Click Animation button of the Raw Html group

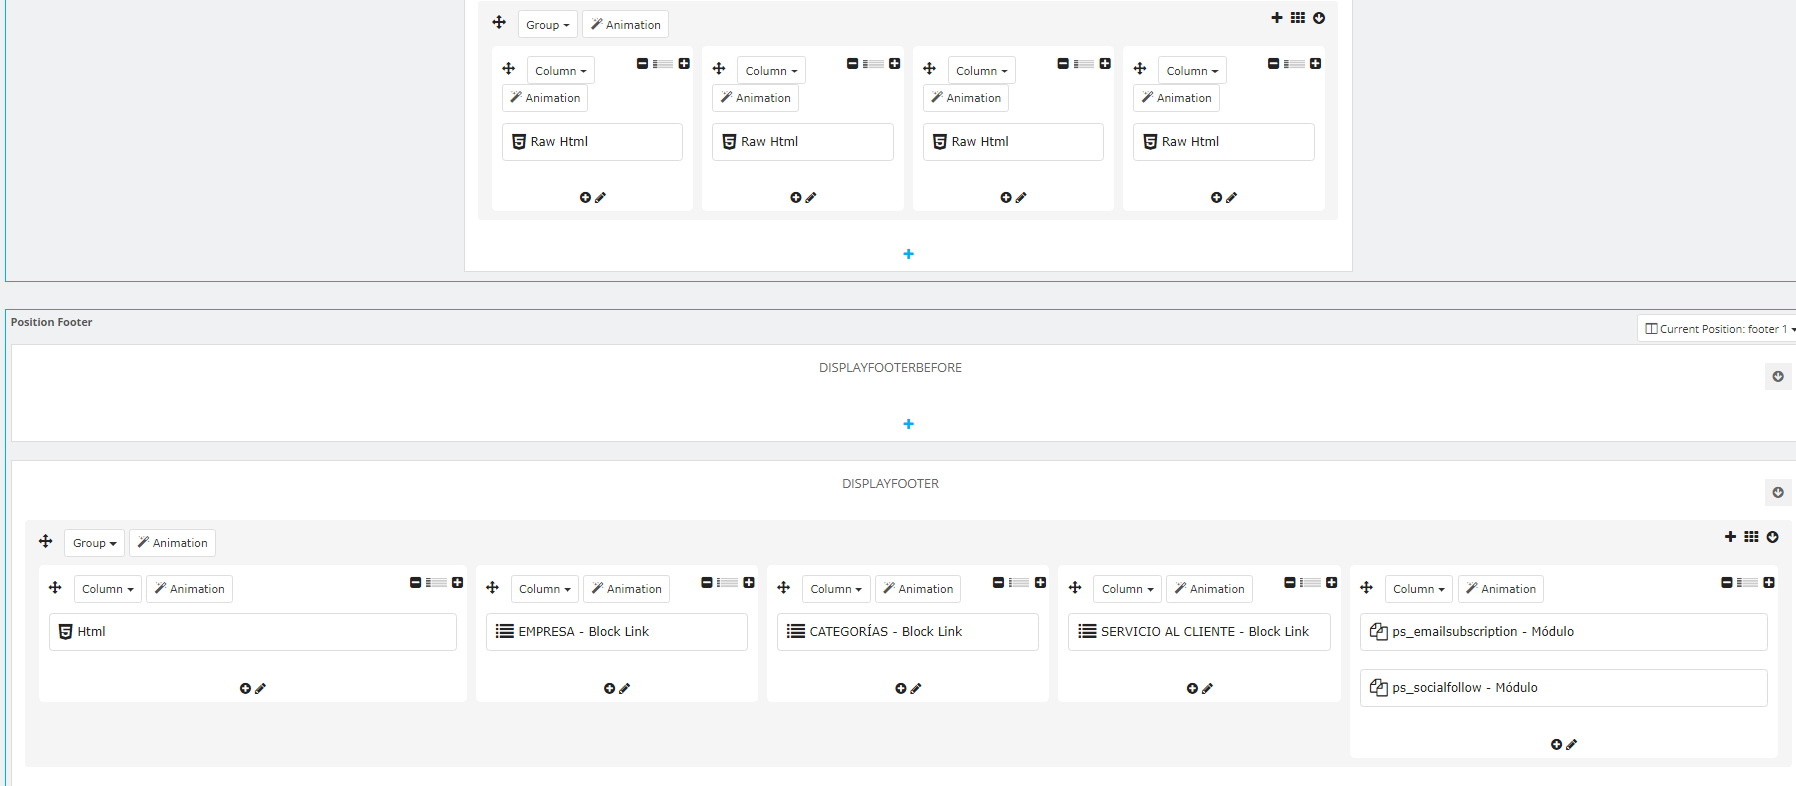626,25
